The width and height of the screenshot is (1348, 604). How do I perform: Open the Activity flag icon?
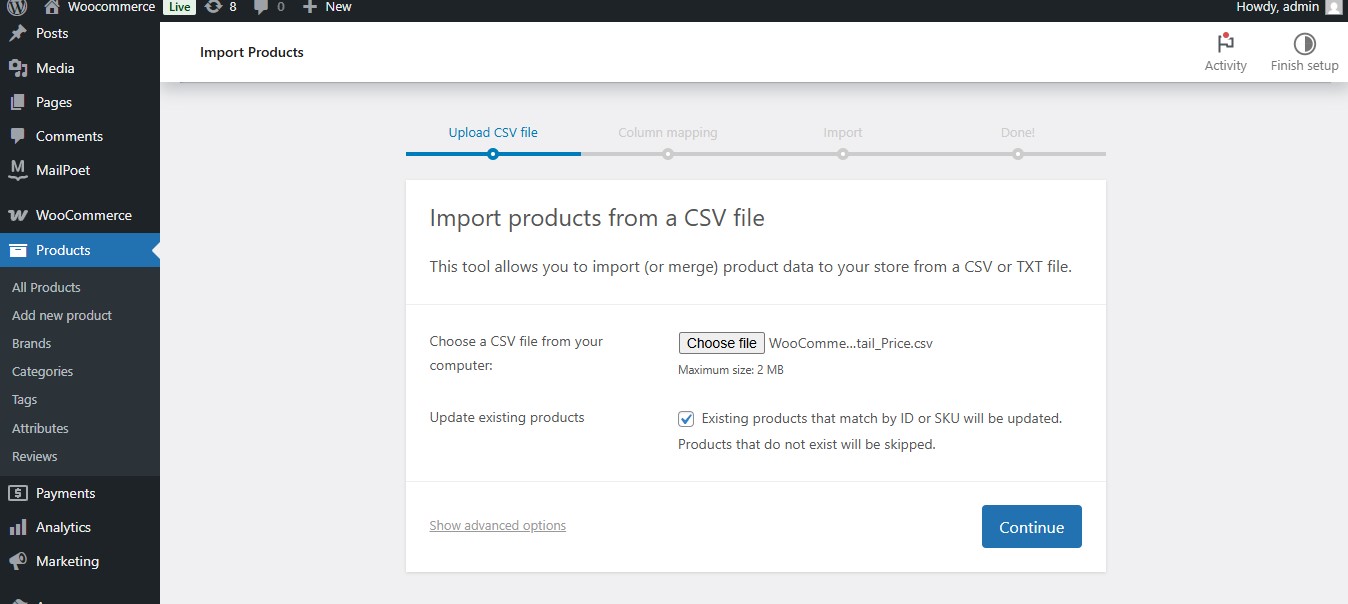(x=1225, y=44)
